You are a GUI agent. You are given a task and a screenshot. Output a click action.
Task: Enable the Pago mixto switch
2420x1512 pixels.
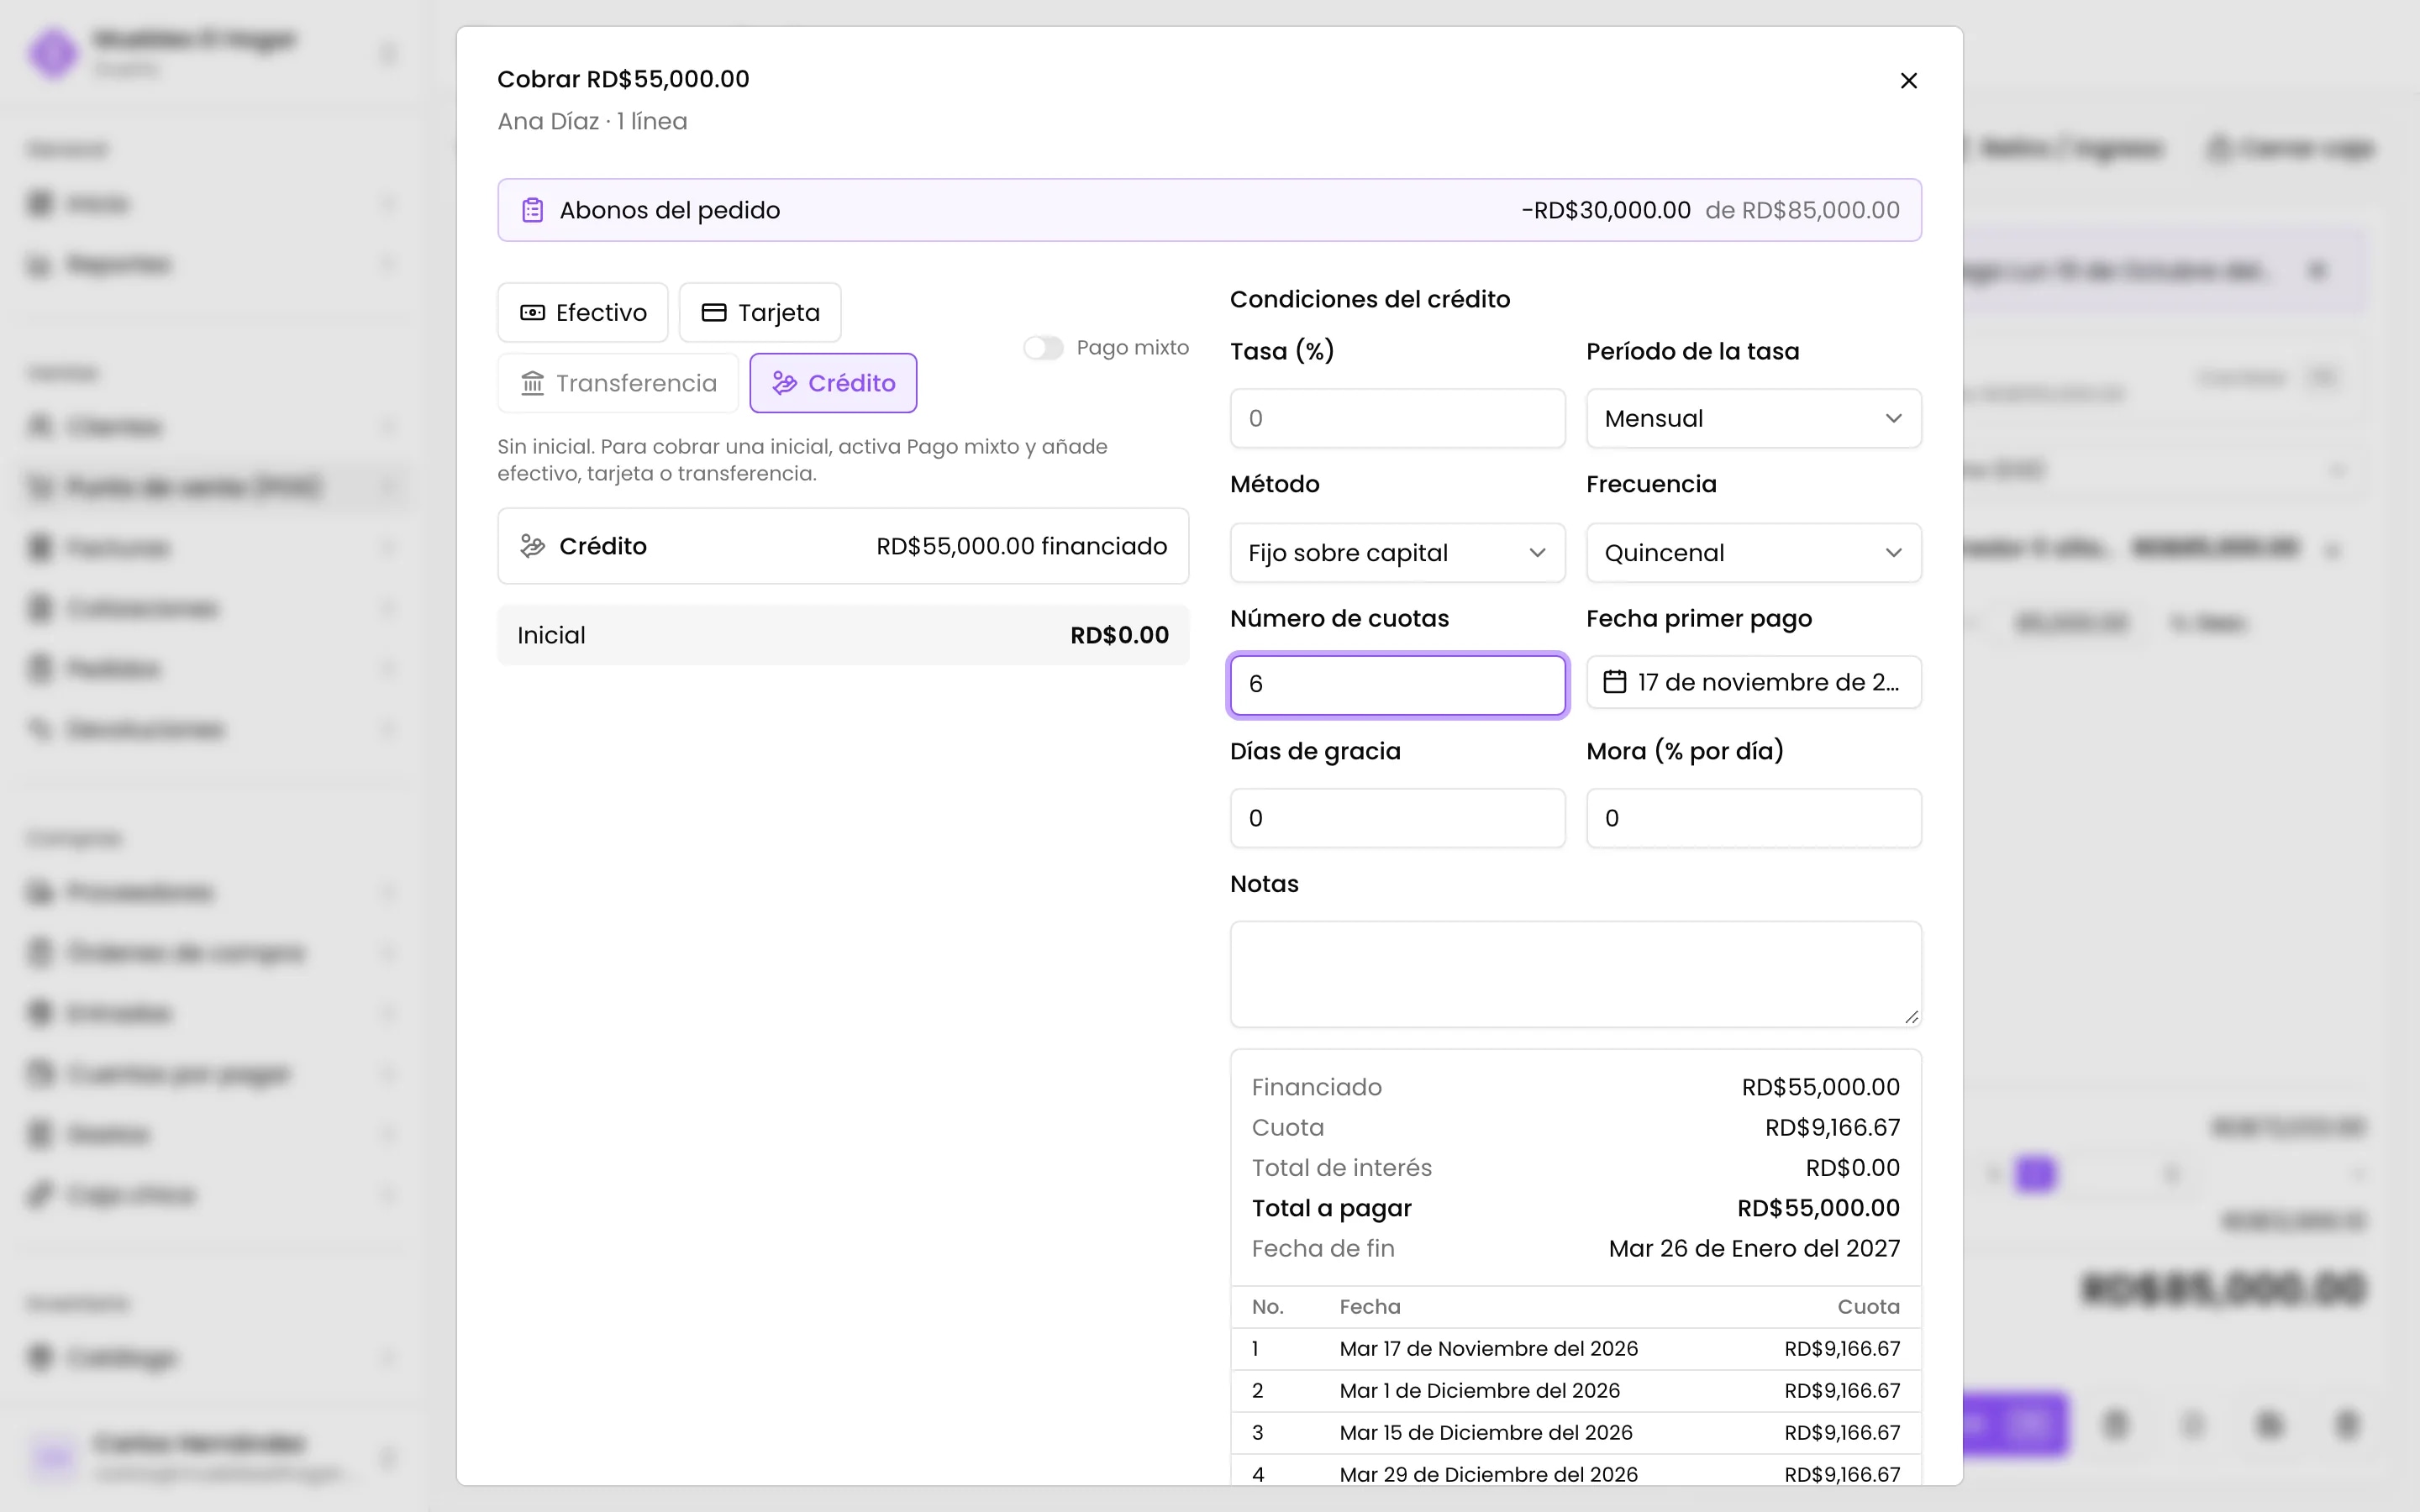1043,348
